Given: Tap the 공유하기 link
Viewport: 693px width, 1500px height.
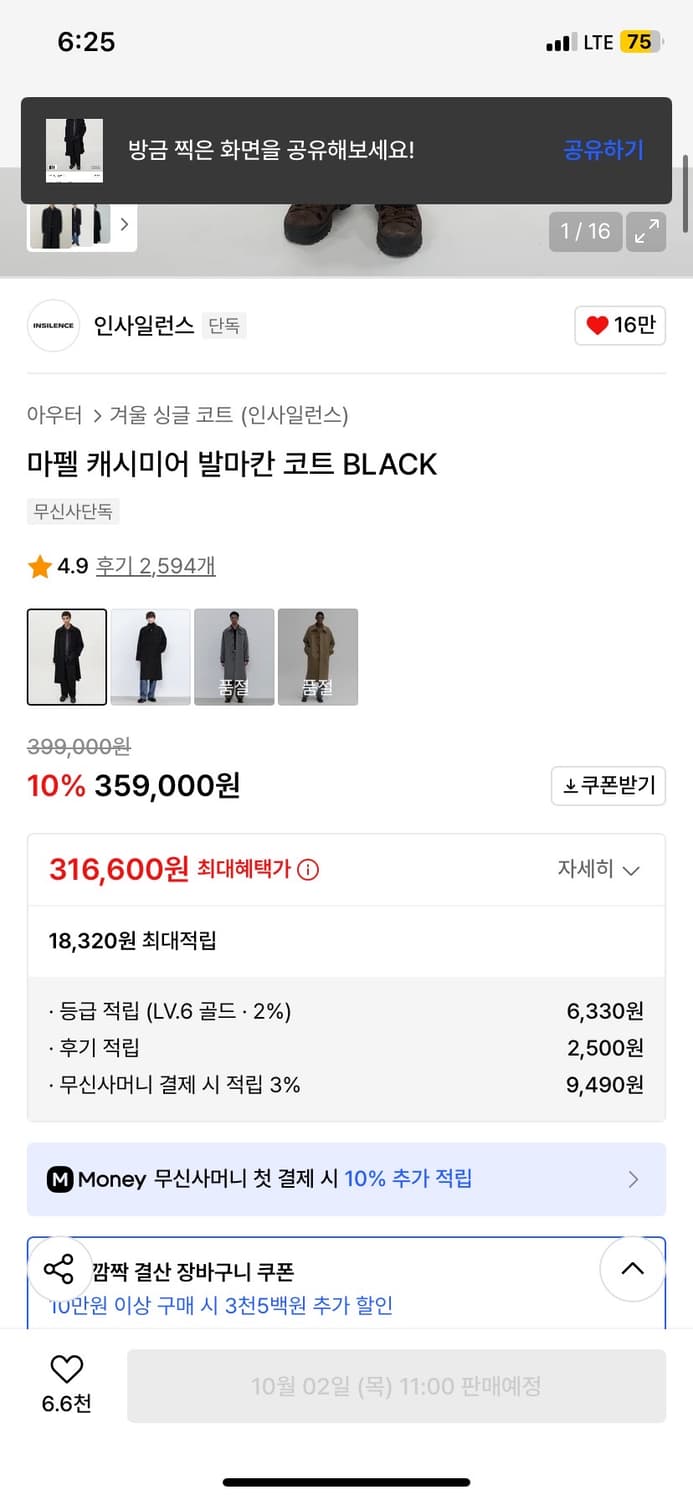Looking at the screenshot, I should pyautogui.click(x=603, y=150).
